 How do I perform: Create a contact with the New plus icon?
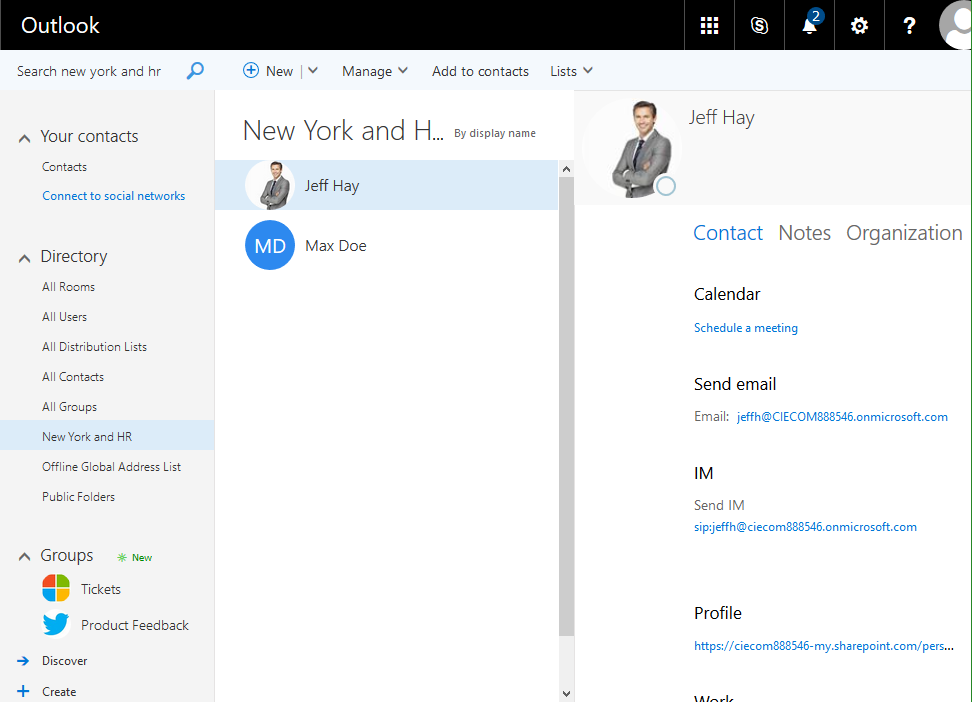tap(251, 70)
